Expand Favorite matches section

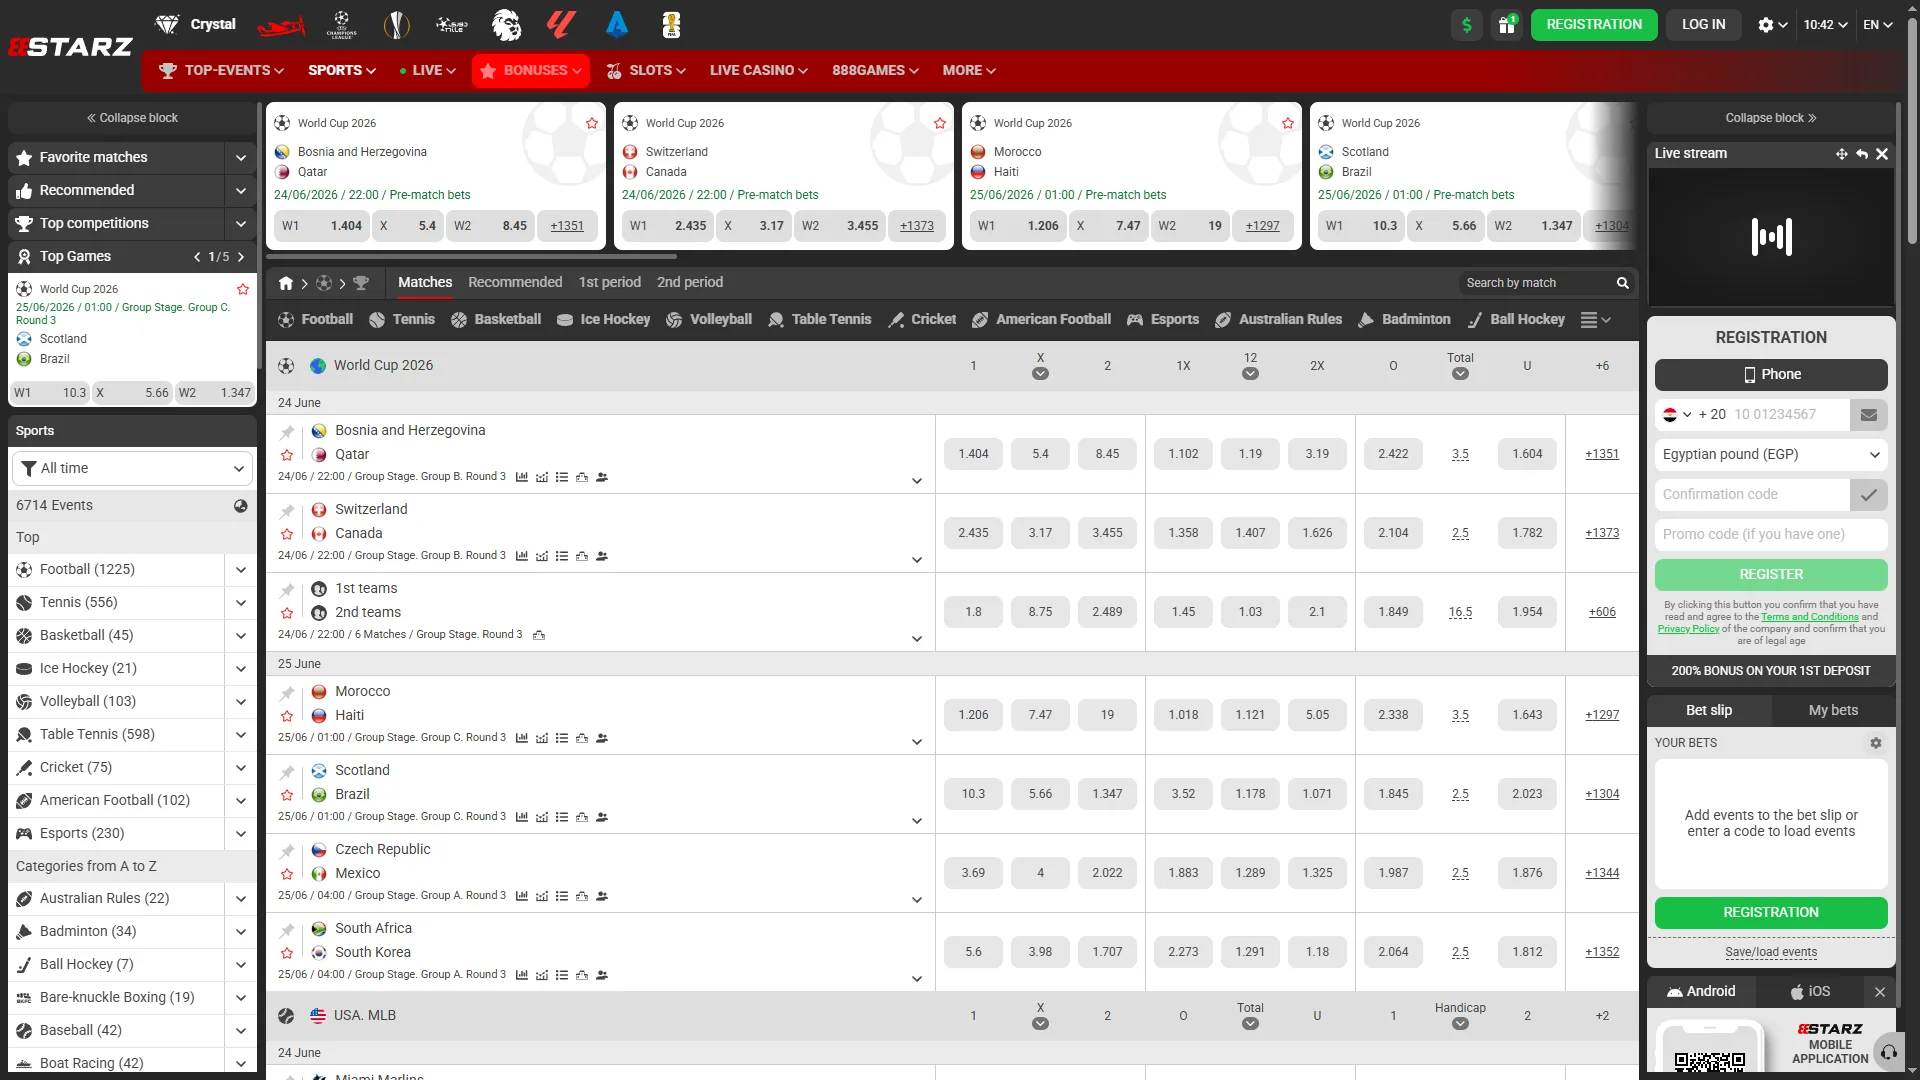(x=241, y=158)
